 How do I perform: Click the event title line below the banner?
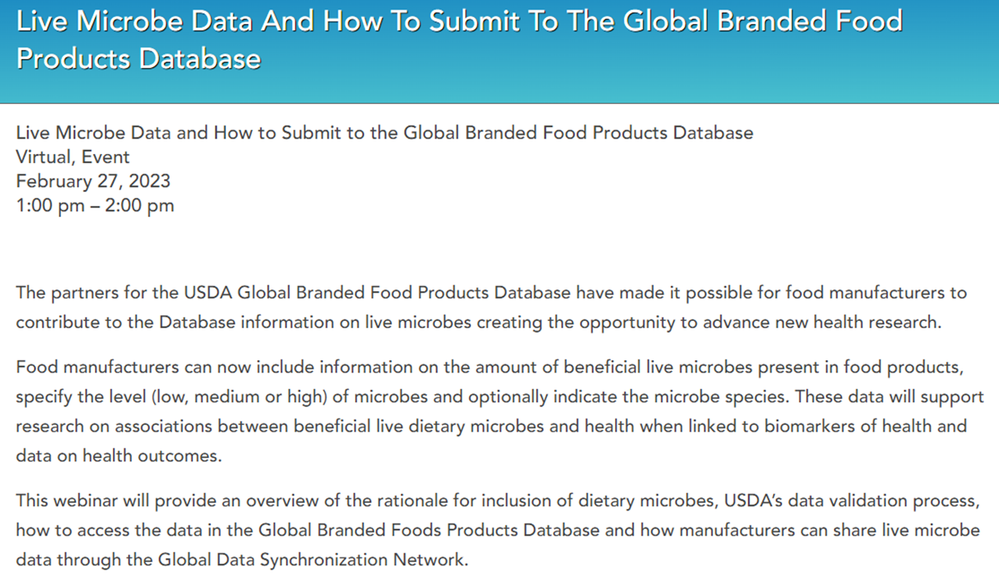click(385, 132)
